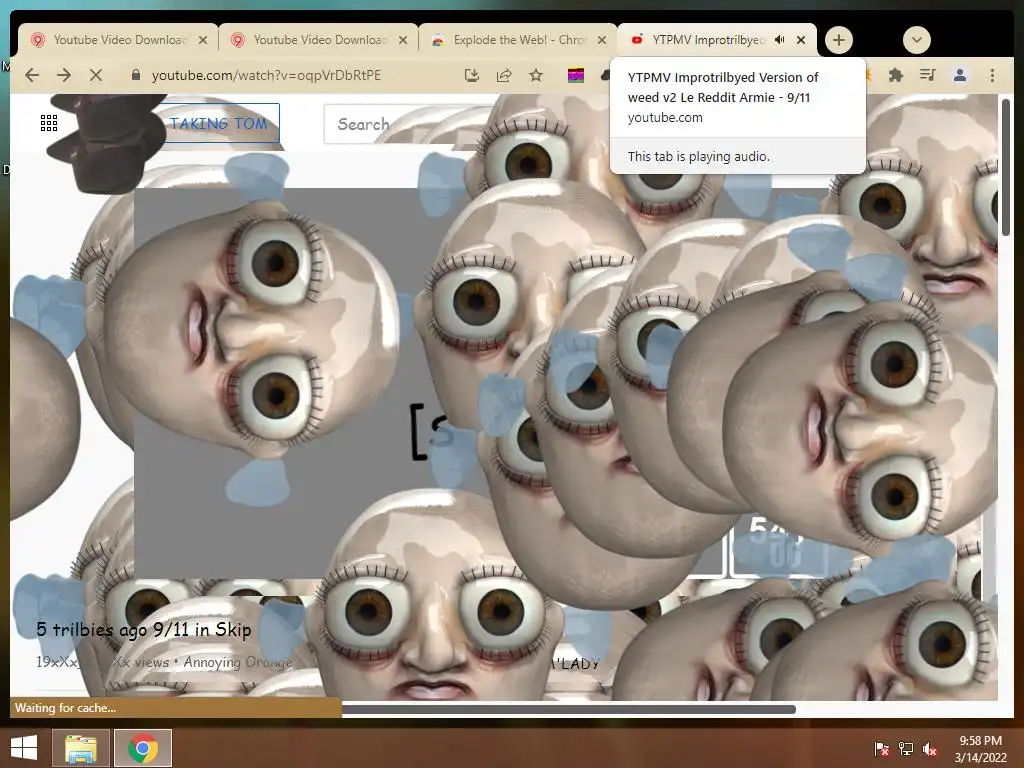Screen dimensions: 1024x768
Task: Open the Action Center flag tray icon
Action: tap(881, 749)
